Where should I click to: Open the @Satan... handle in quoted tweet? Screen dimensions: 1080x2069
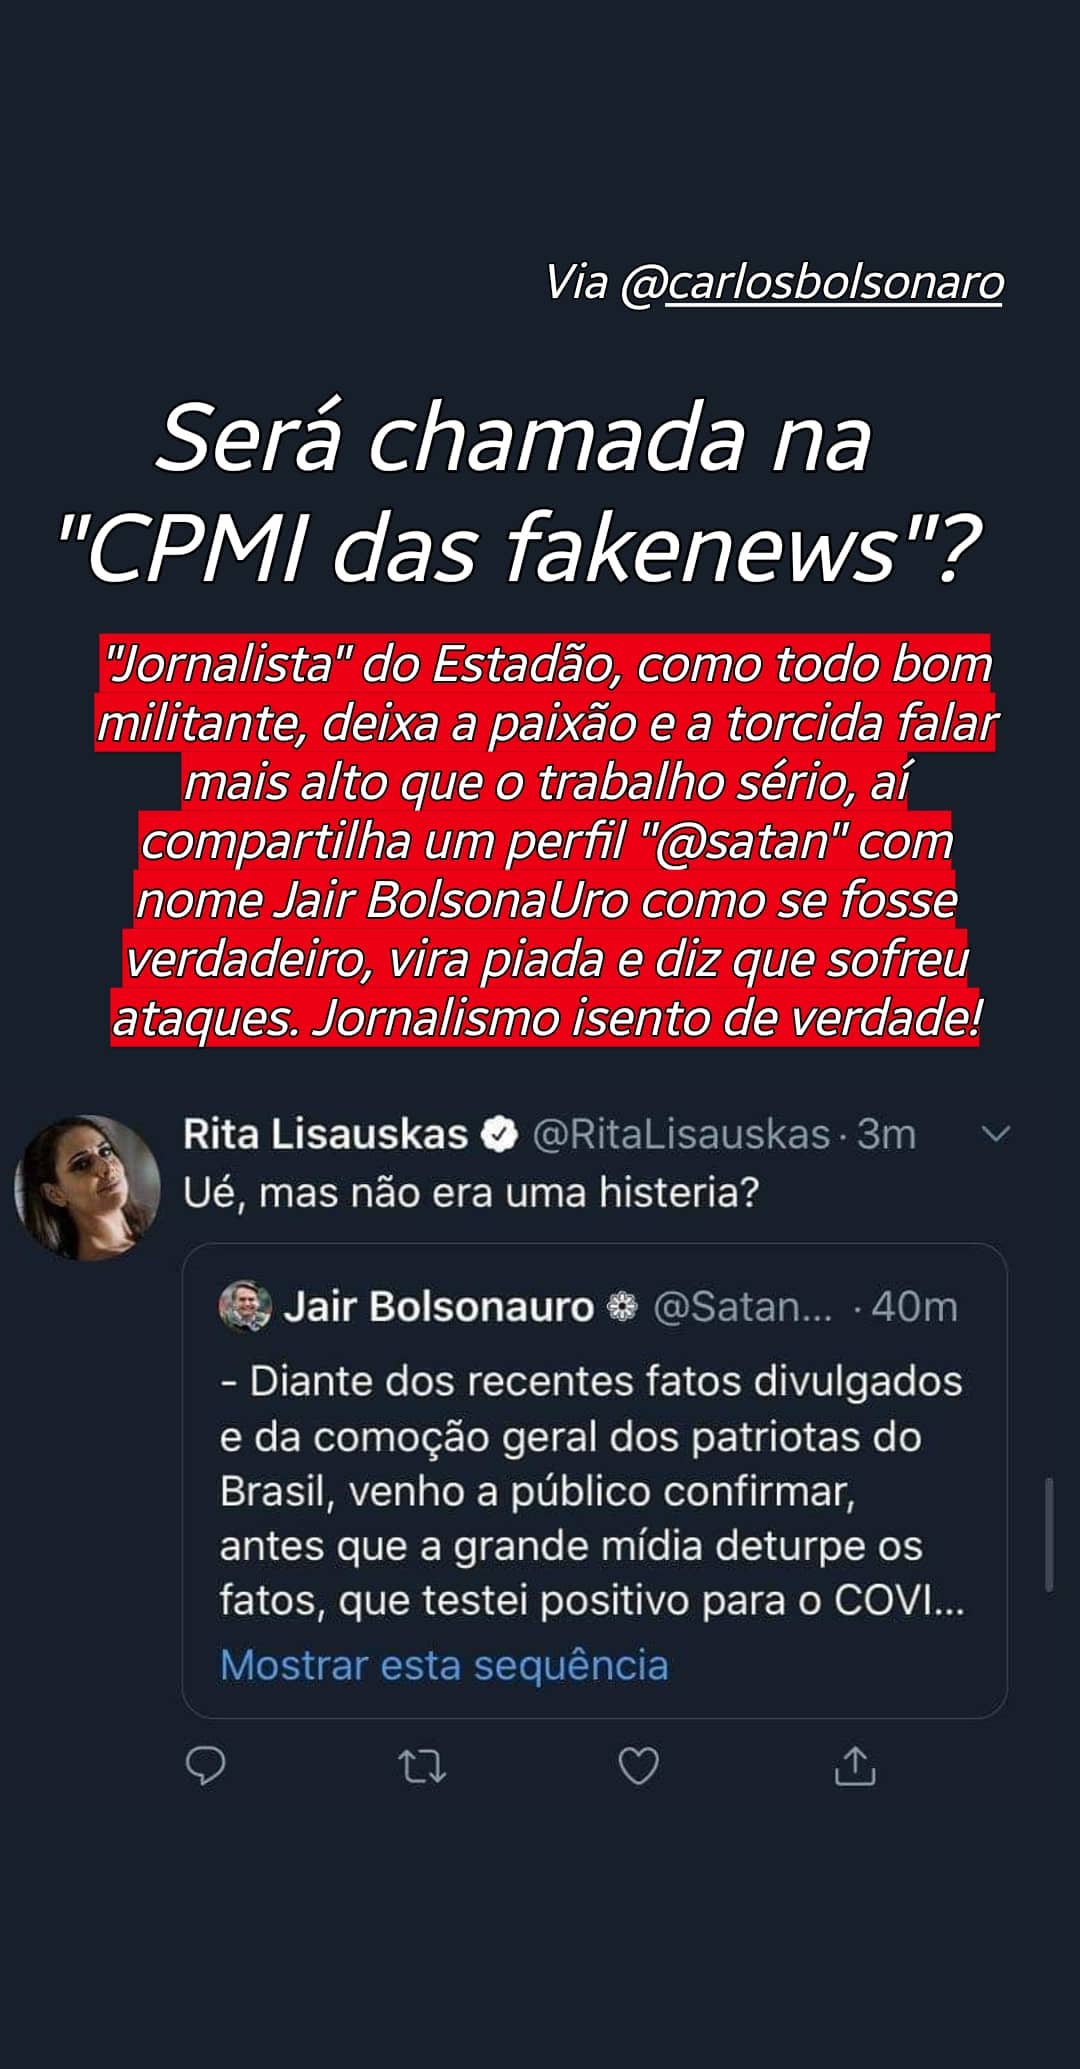[x=743, y=1307]
